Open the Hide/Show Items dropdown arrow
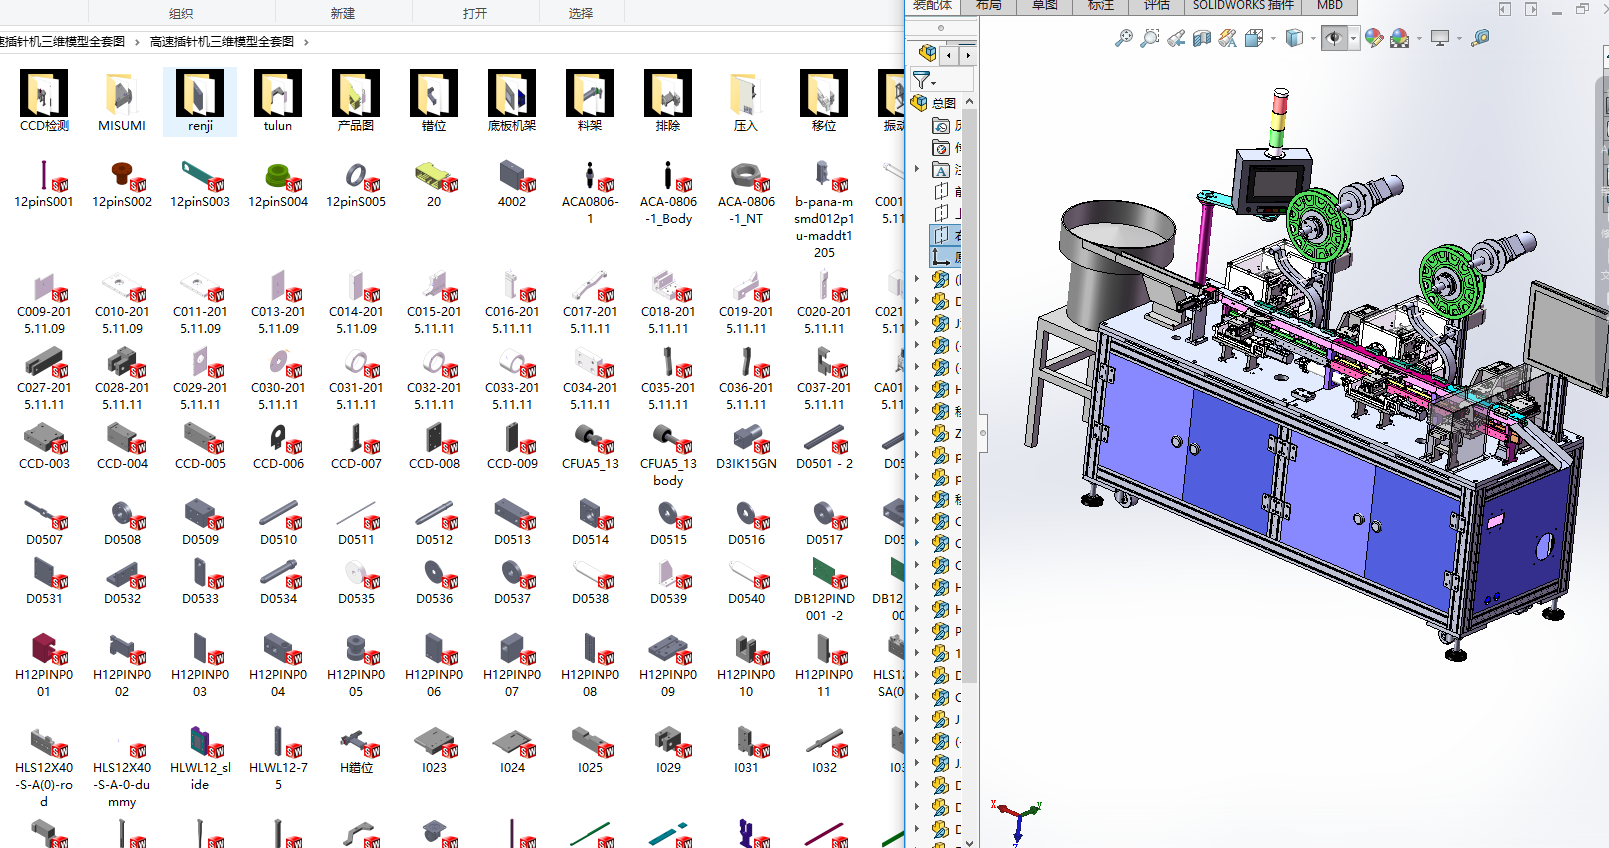Viewport: 1609px width, 848px height. [1354, 39]
